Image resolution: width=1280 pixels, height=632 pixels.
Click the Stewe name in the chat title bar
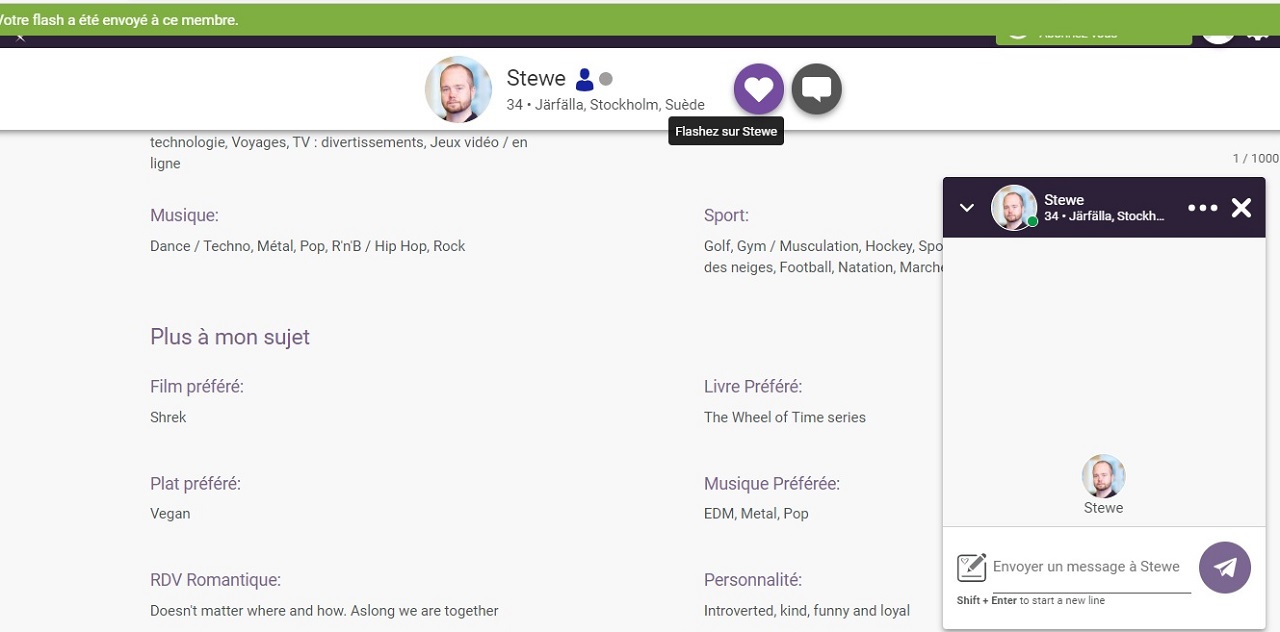click(1064, 200)
